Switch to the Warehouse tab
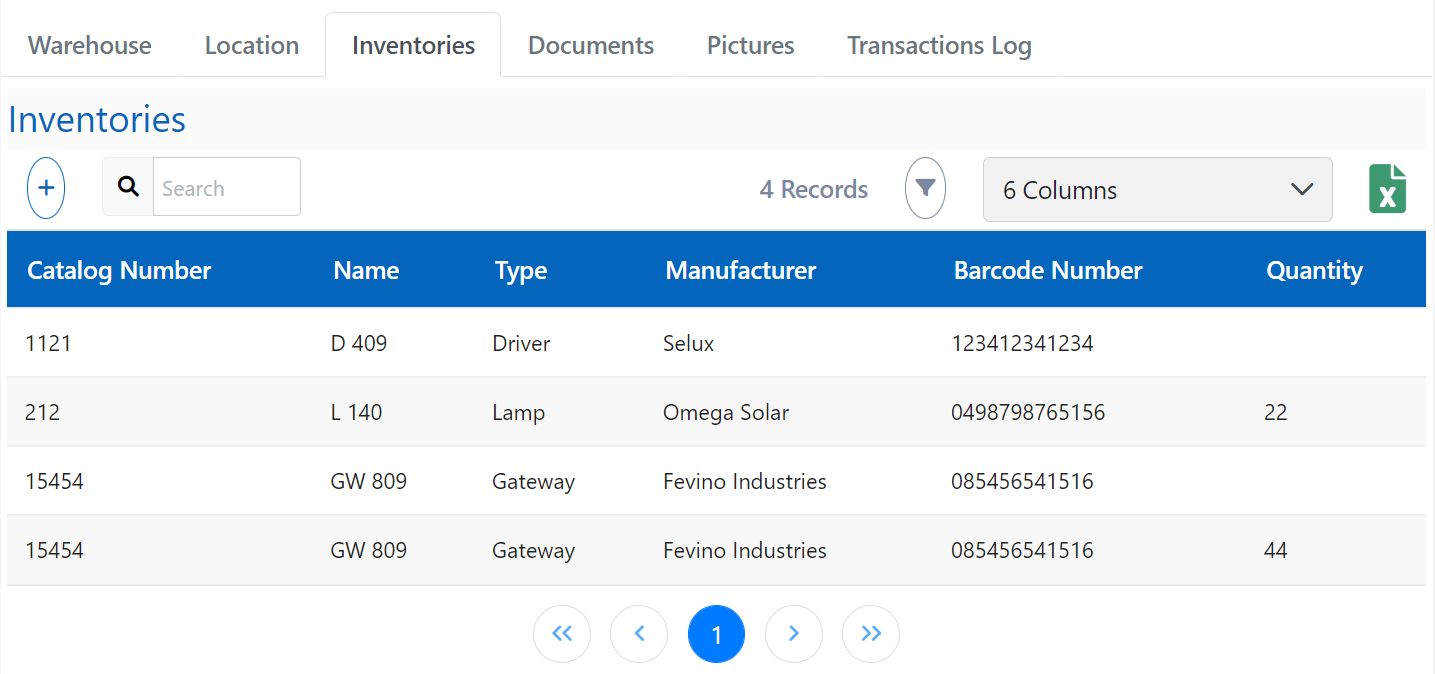 [x=90, y=46]
